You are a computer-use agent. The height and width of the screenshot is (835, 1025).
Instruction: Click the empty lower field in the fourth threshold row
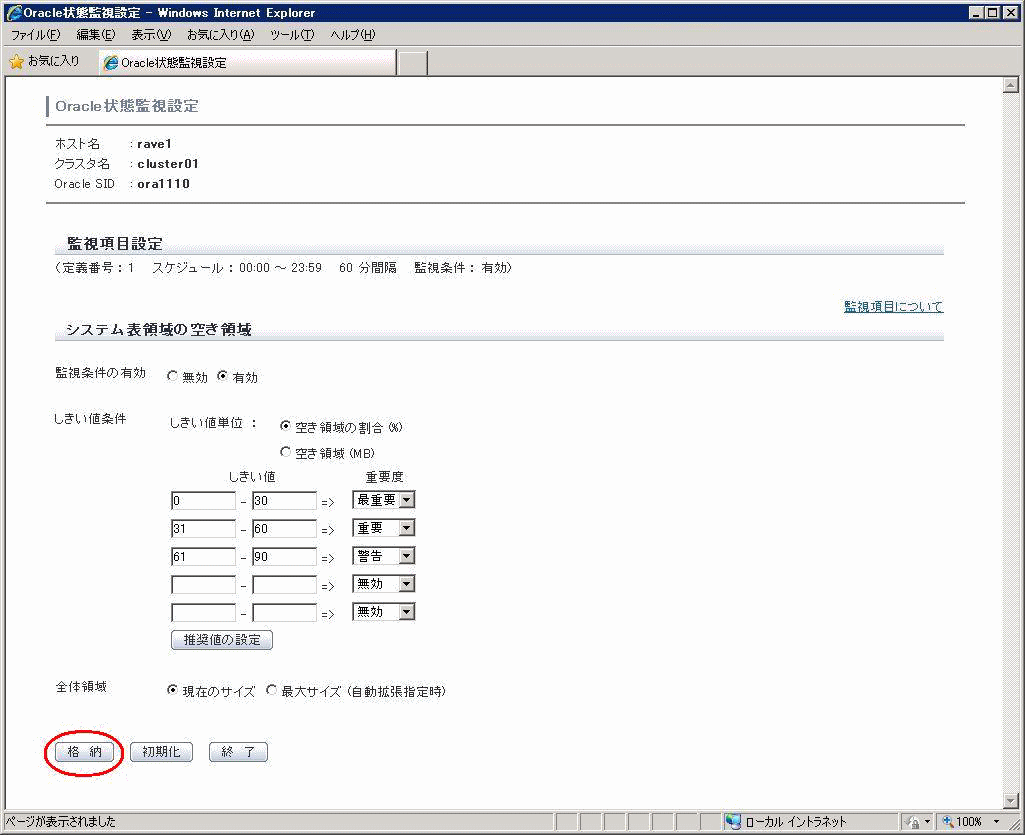point(203,585)
